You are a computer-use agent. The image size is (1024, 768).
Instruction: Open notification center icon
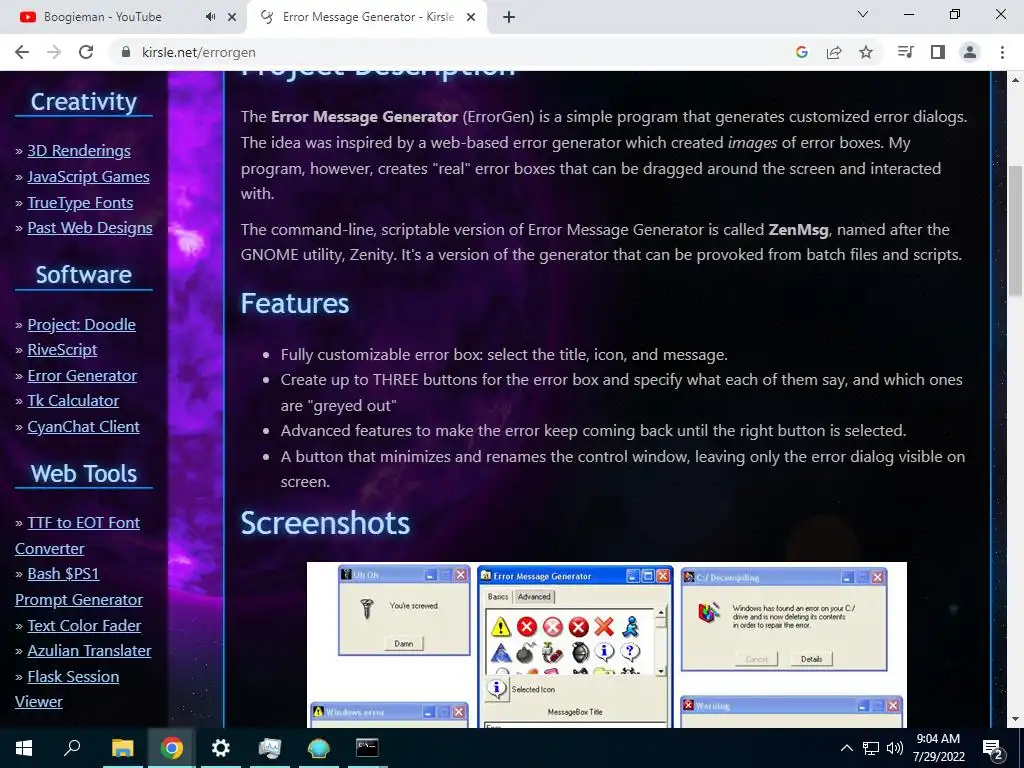[x=993, y=748]
